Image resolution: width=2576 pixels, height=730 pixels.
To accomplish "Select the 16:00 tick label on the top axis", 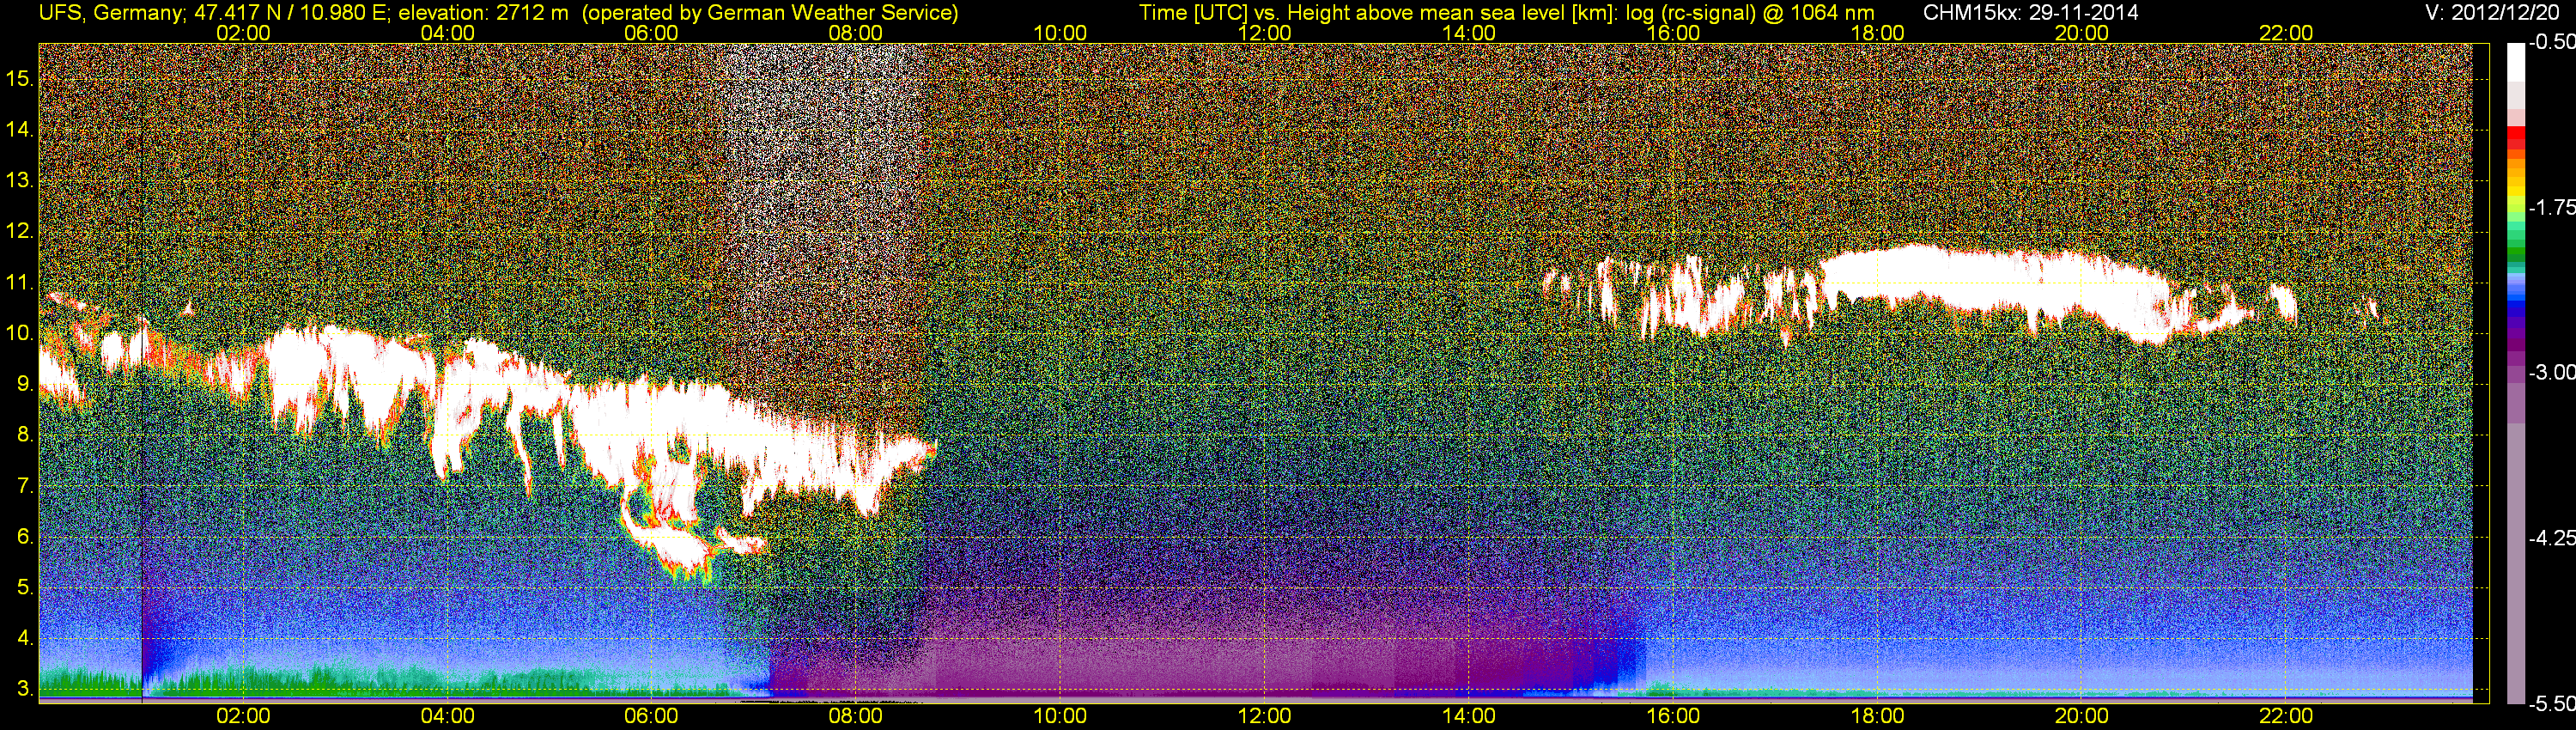I will pos(1673,33).
